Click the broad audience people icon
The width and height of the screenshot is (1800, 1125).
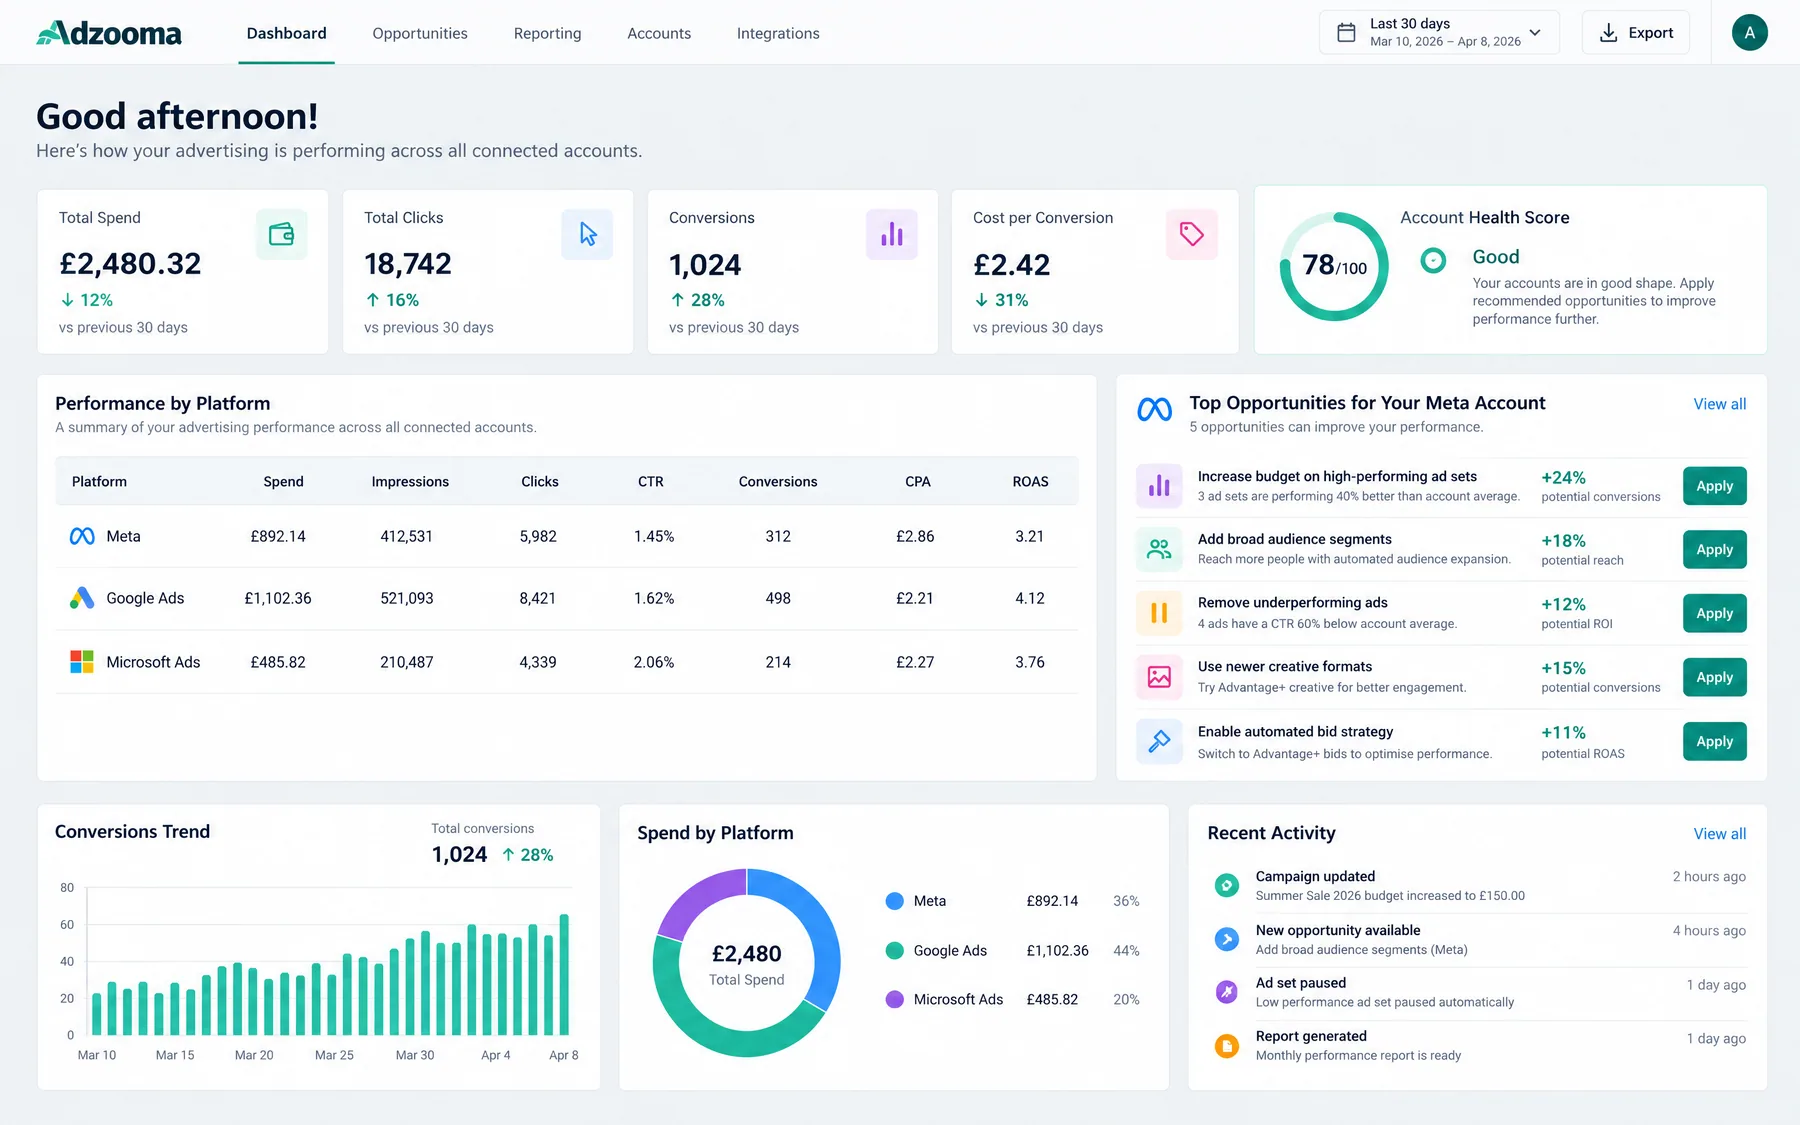tap(1159, 549)
